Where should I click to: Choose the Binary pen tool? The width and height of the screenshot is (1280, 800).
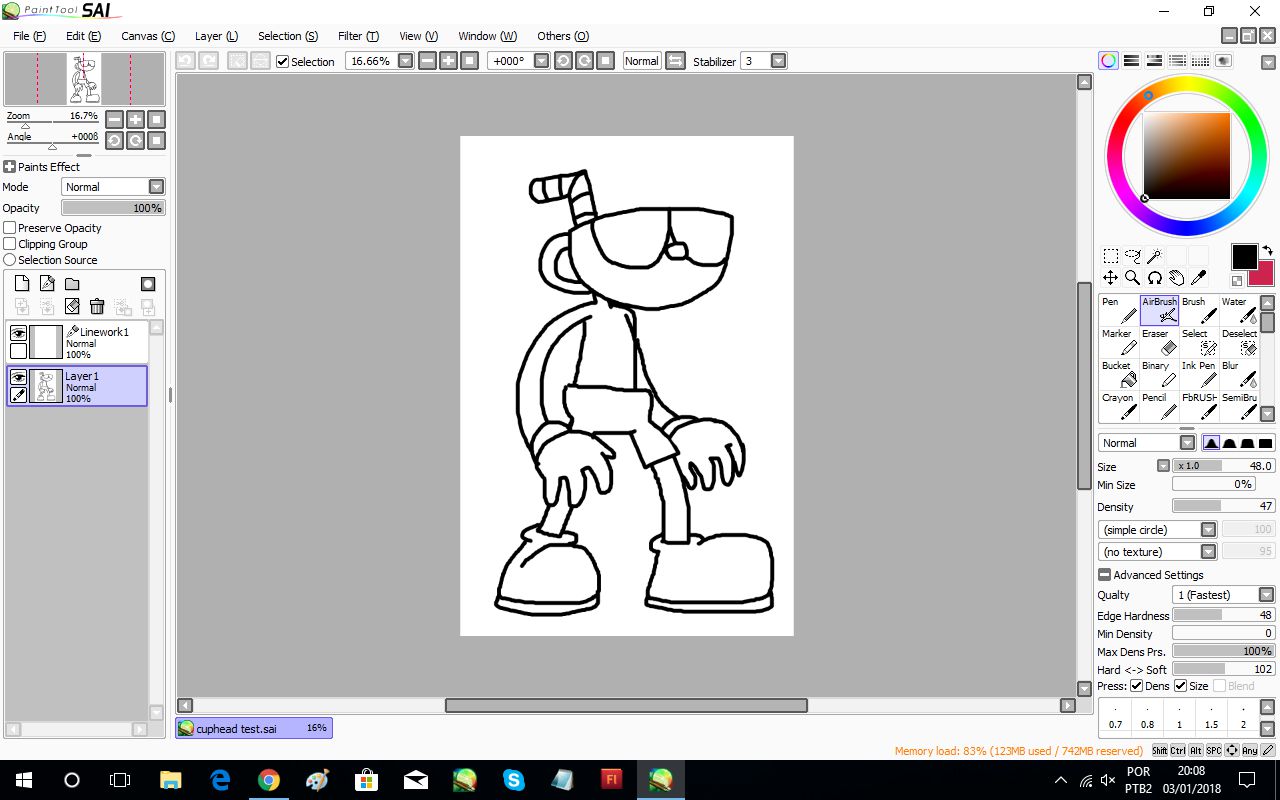pos(1159,374)
